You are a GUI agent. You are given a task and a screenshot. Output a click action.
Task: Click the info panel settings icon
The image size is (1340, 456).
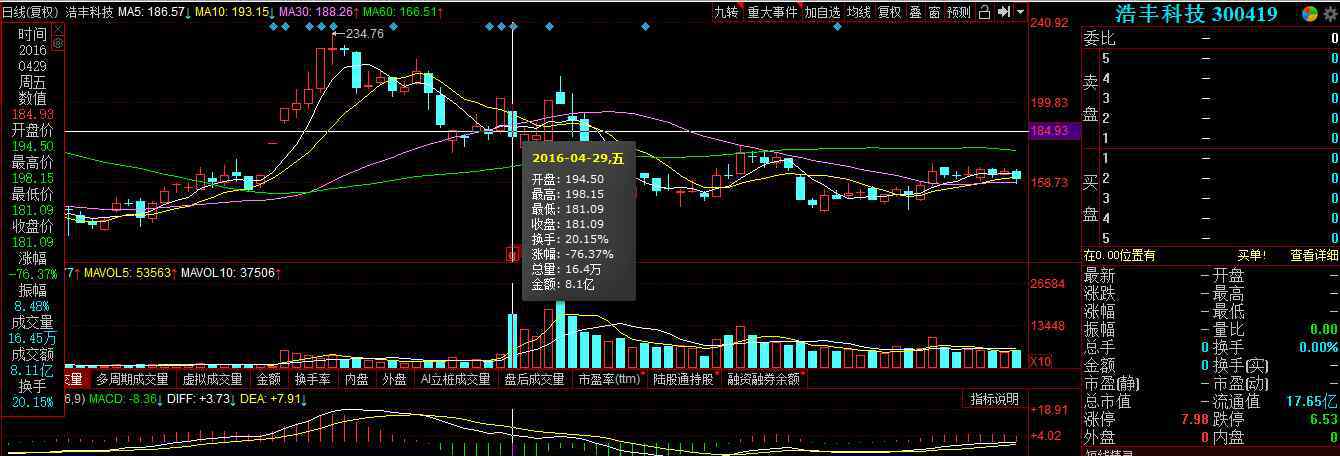[57, 44]
